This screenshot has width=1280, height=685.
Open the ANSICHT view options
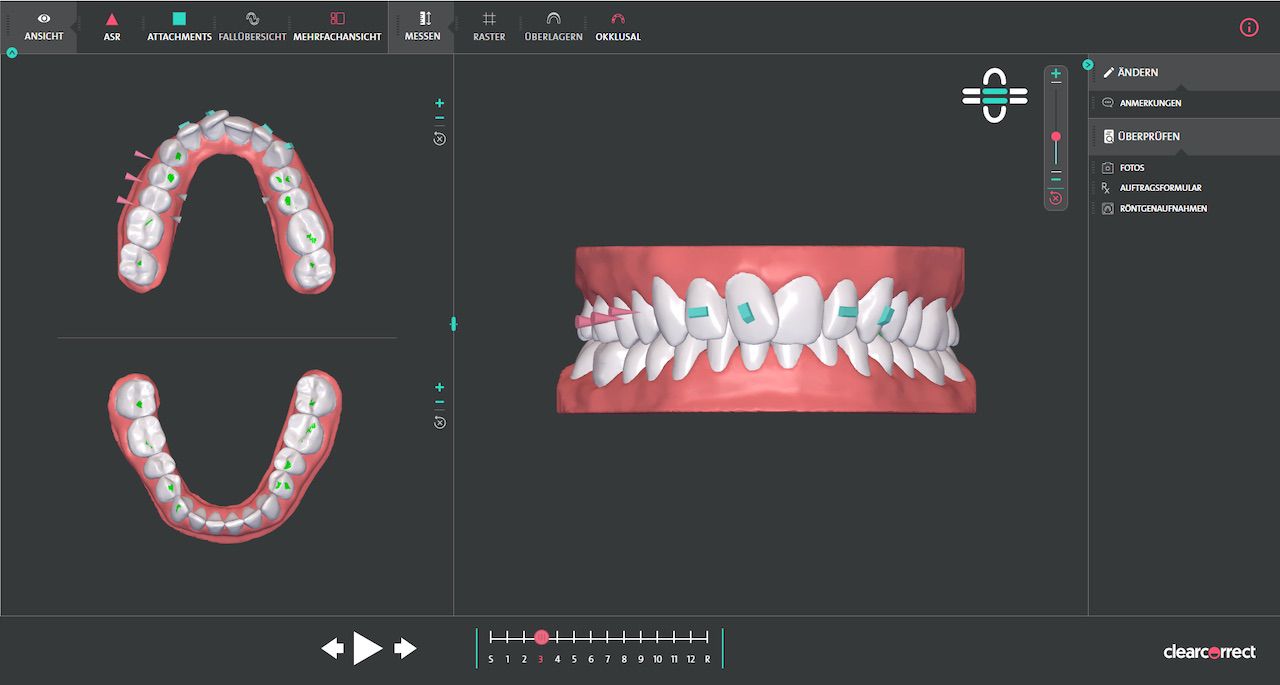44,27
